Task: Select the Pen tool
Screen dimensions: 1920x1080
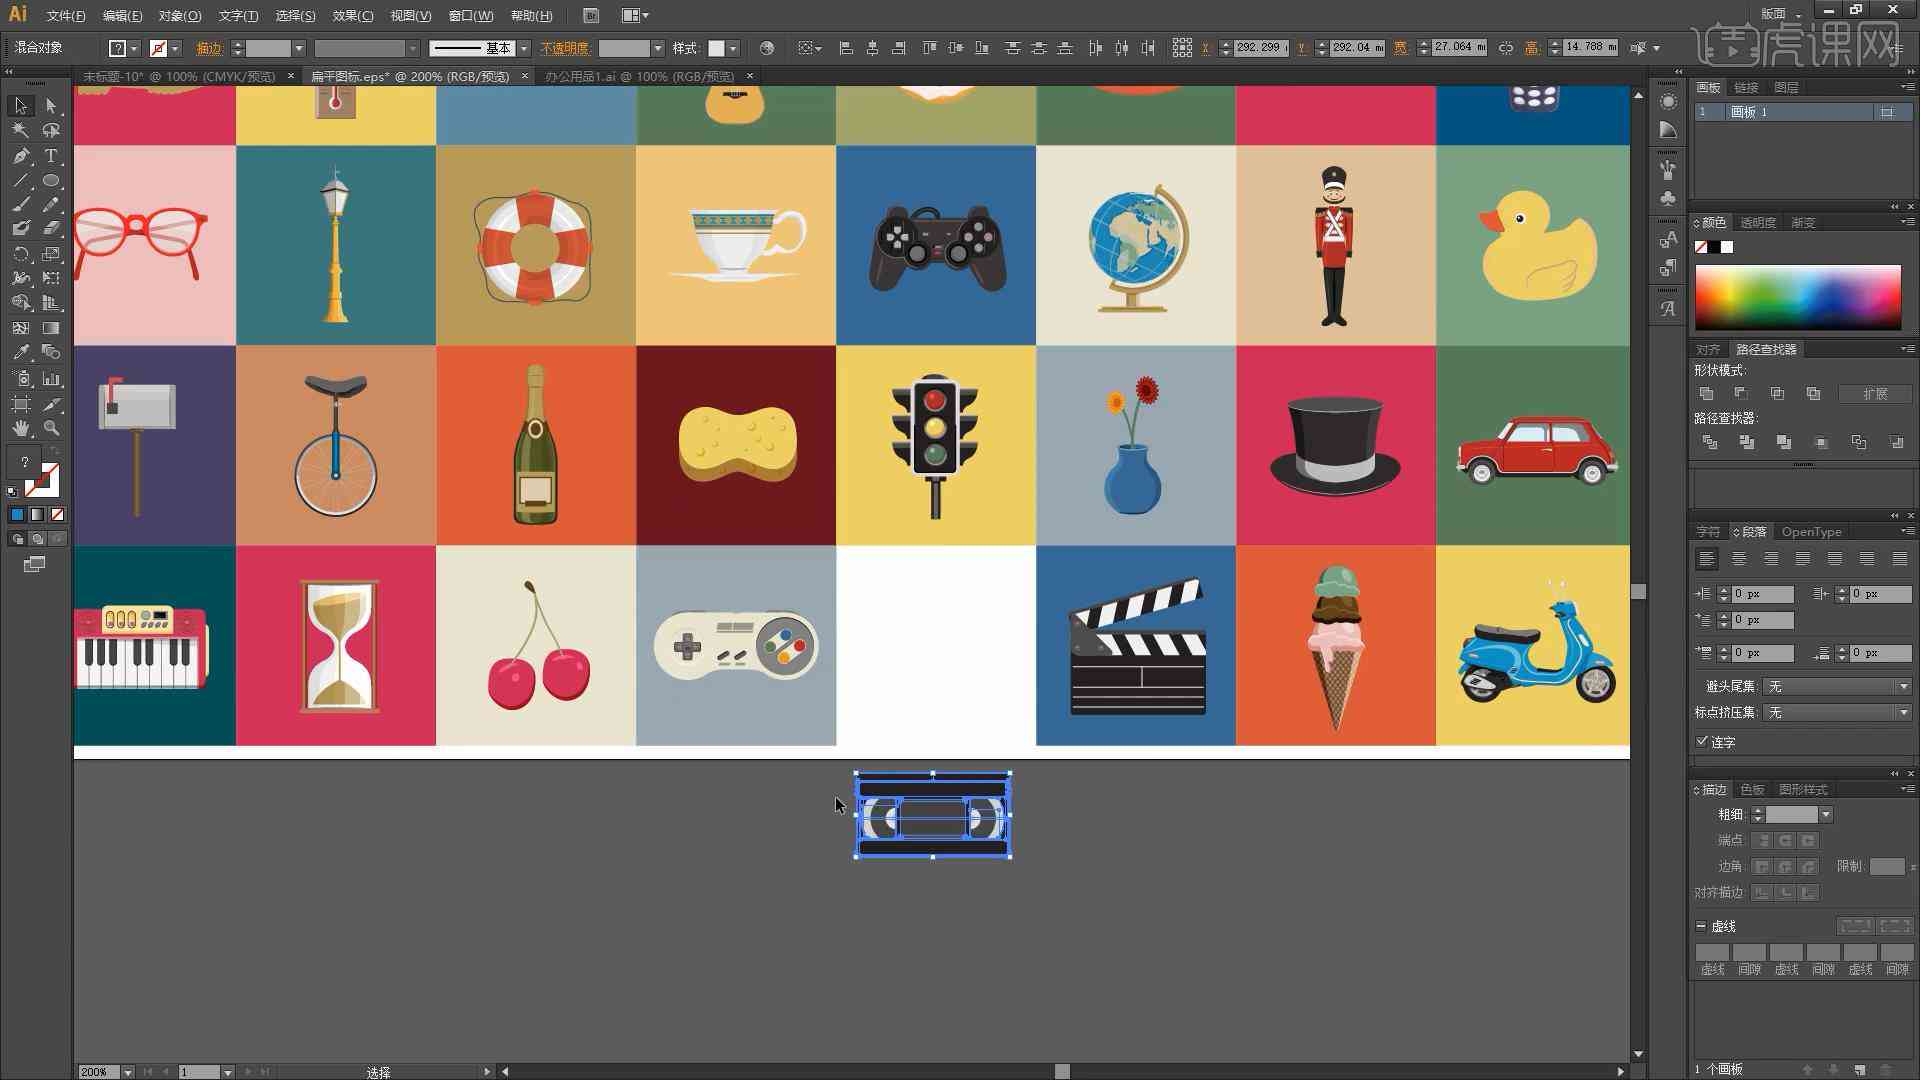Action: coord(18,153)
